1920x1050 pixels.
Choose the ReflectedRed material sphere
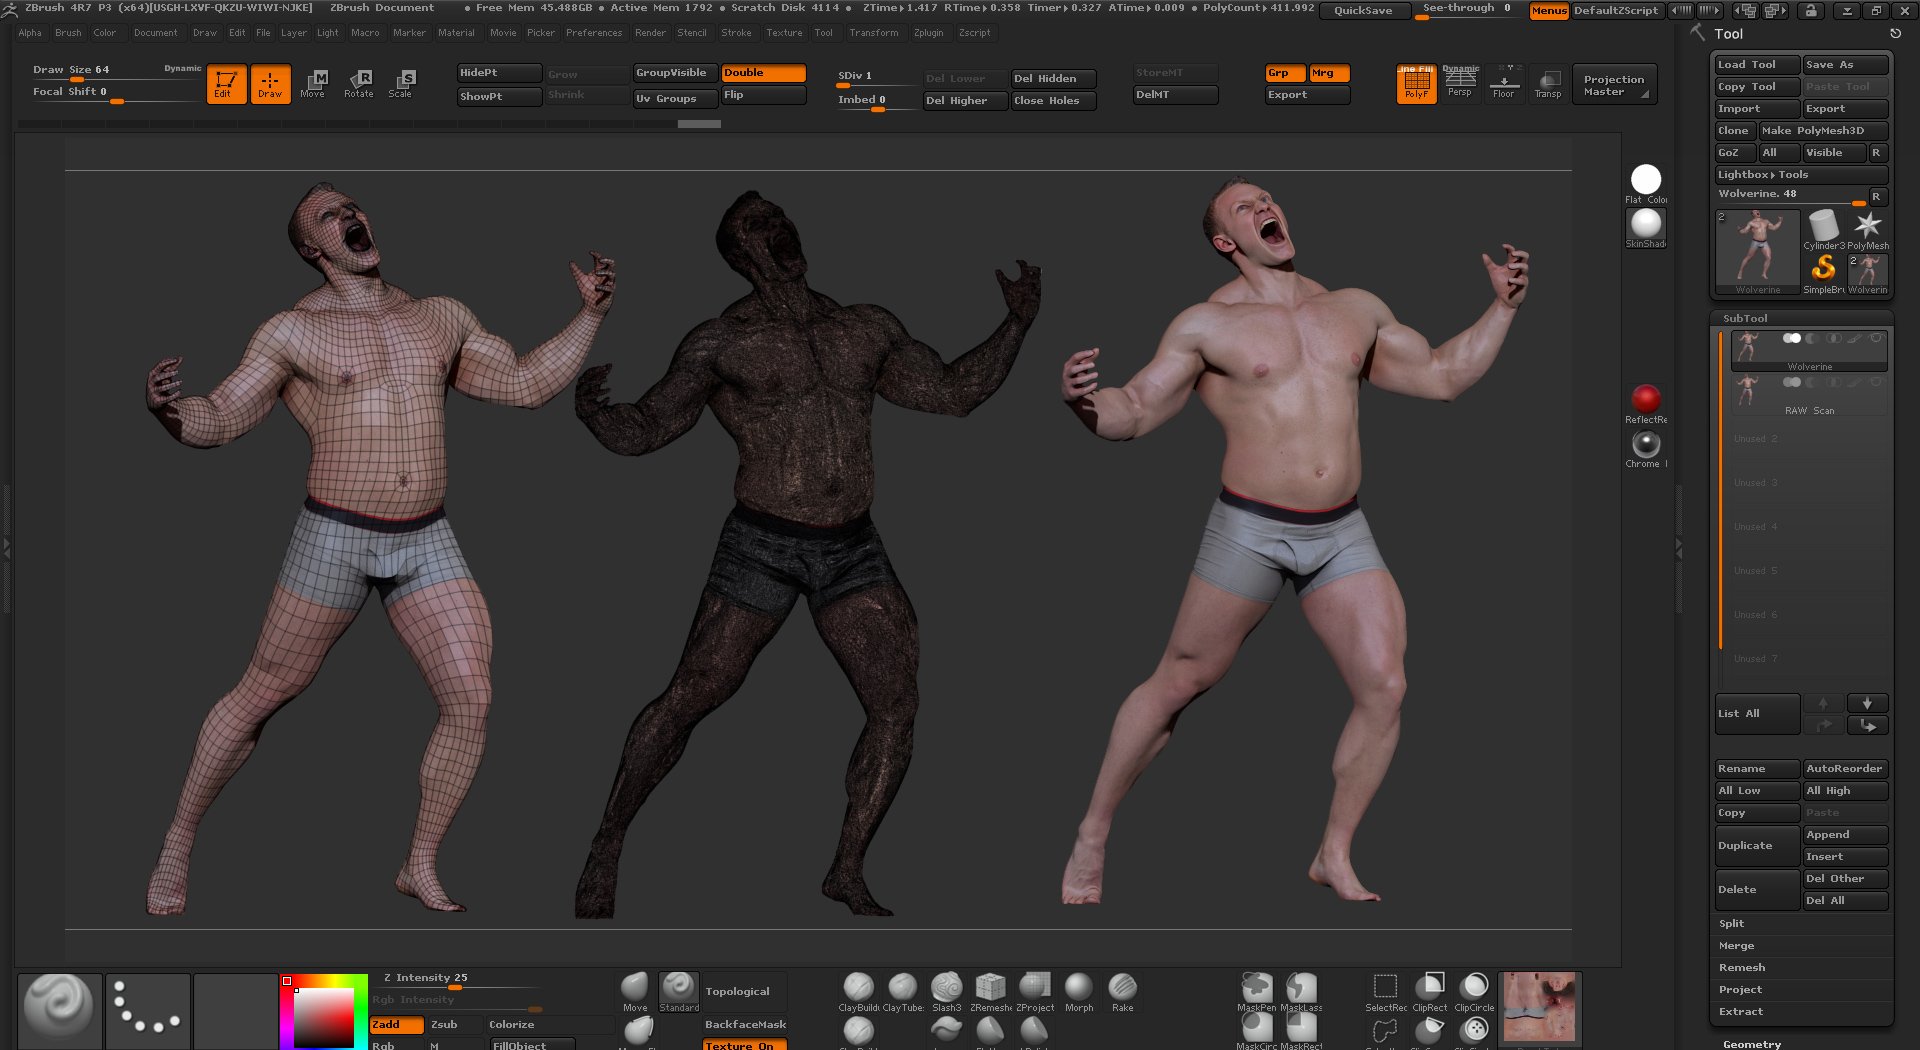tap(1646, 403)
